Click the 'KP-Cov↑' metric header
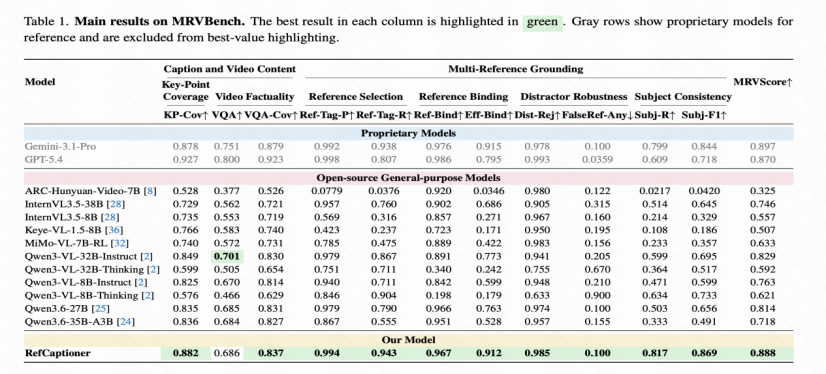Image resolution: width=826 pixels, height=374 pixels. pyautogui.click(x=186, y=115)
